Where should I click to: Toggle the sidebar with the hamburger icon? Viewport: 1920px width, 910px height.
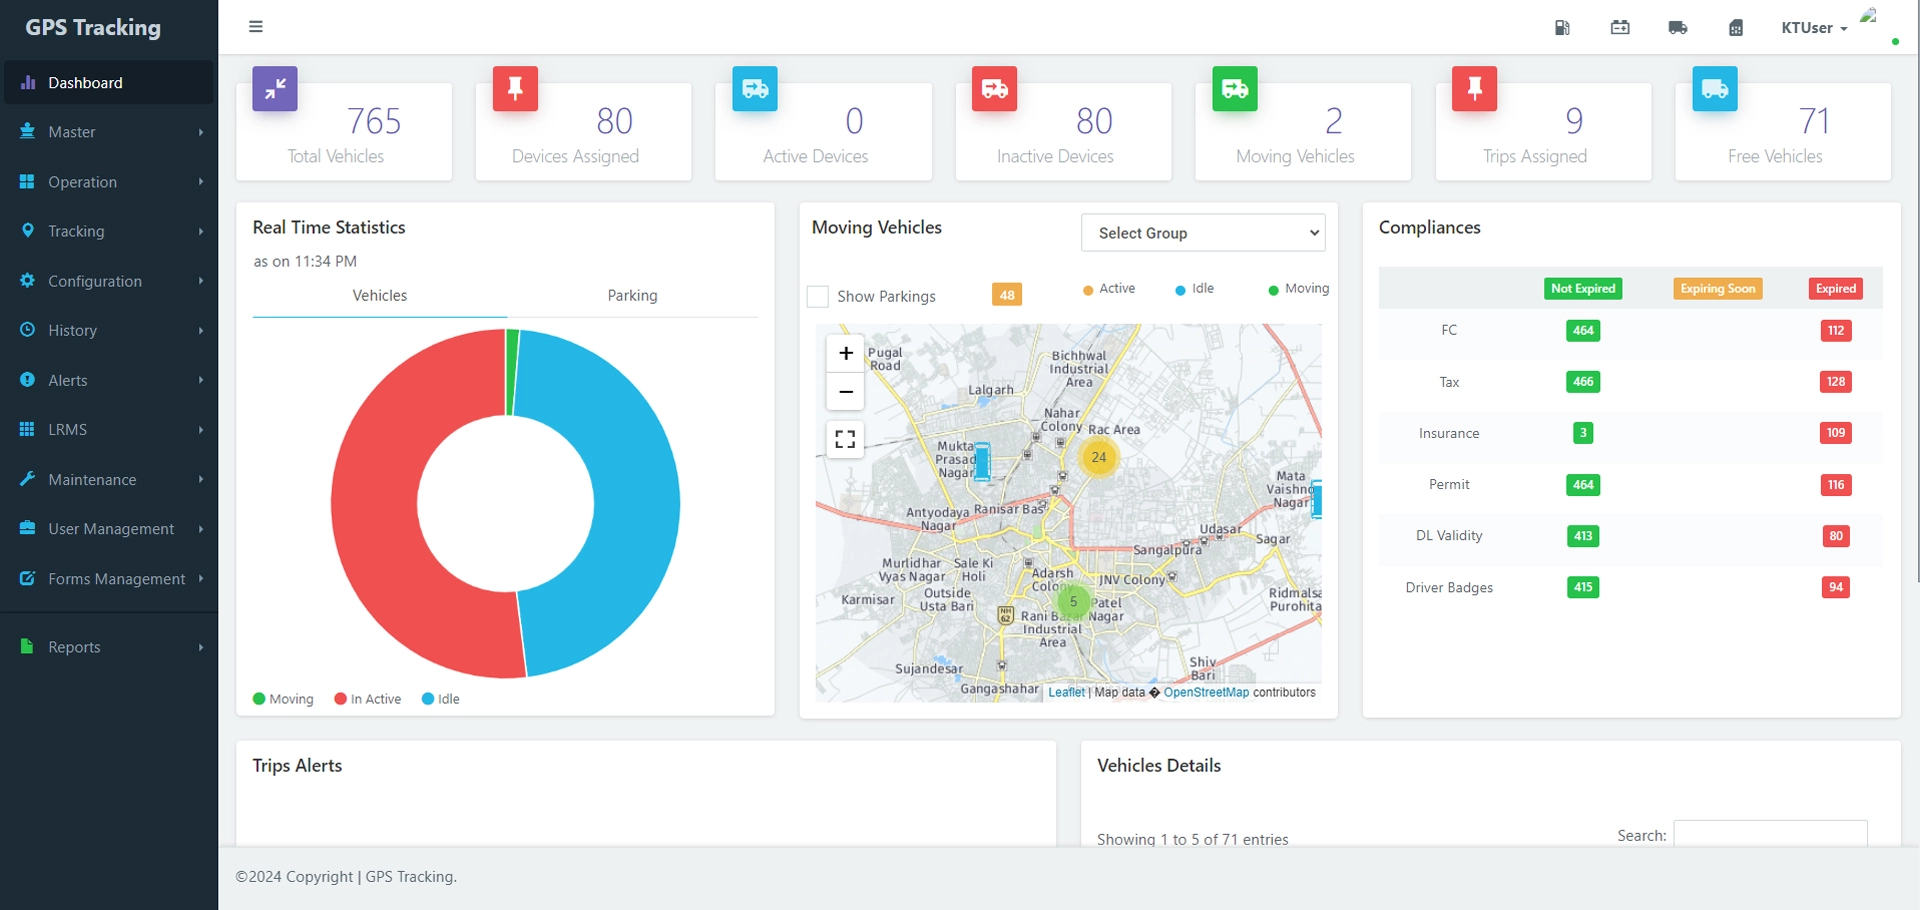pyautogui.click(x=256, y=27)
